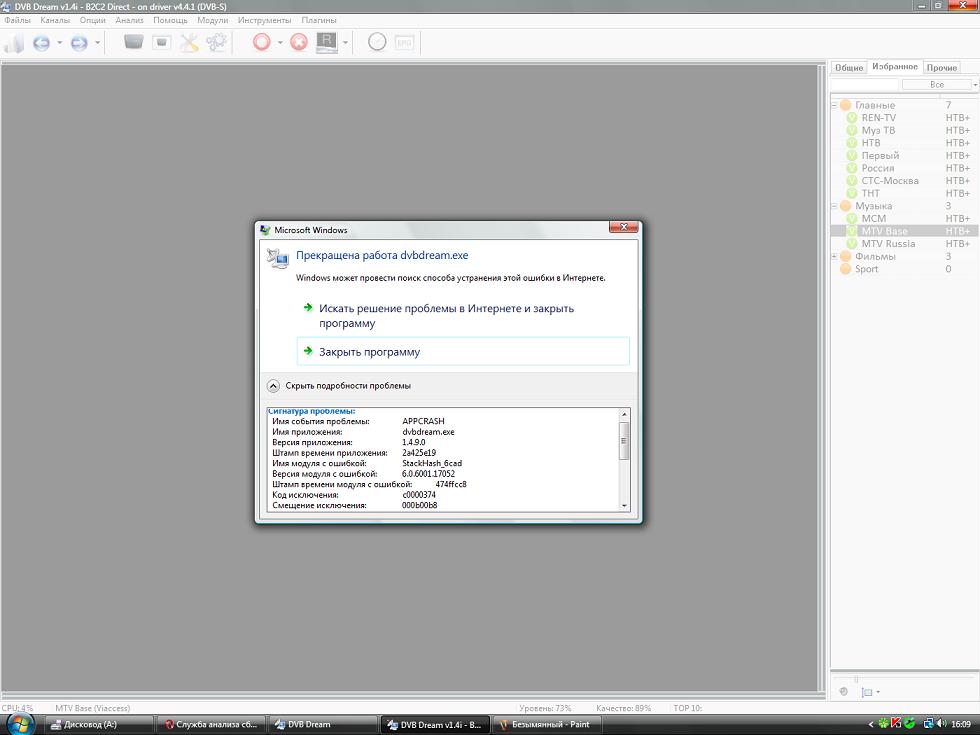
Task: Open dropdown beside the previous channel arrow
Action: [59, 43]
